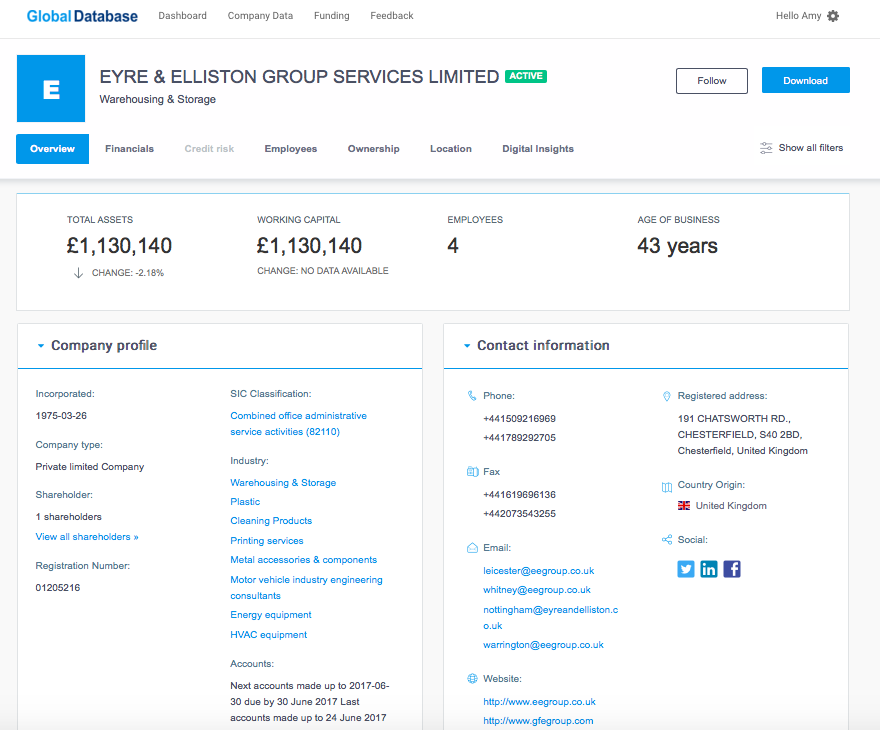Click the total assets down arrow icon
The height and width of the screenshot is (730, 880).
point(78,273)
